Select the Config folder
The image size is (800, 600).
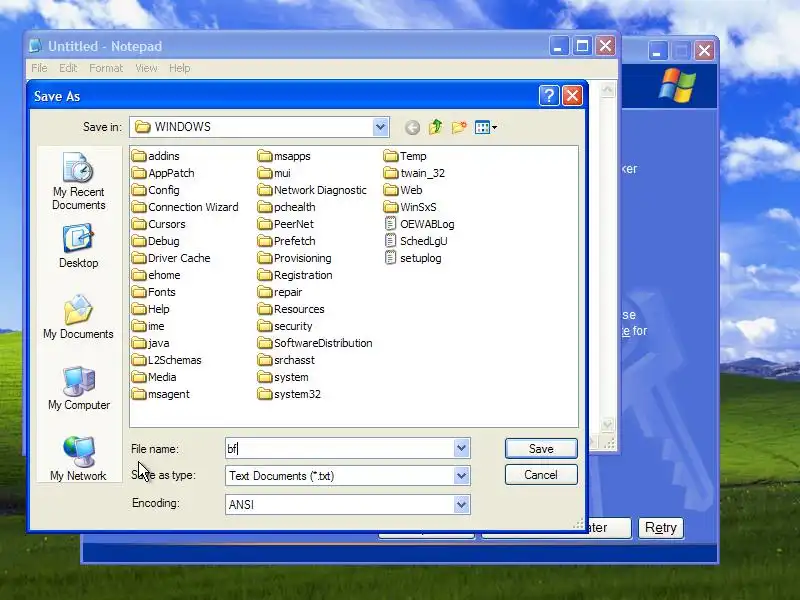click(x=156, y=190)
